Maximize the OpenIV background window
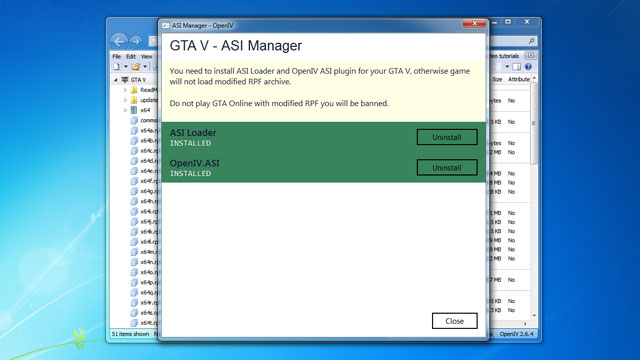Viewport: 640px width, 360px height. (508, 22)
